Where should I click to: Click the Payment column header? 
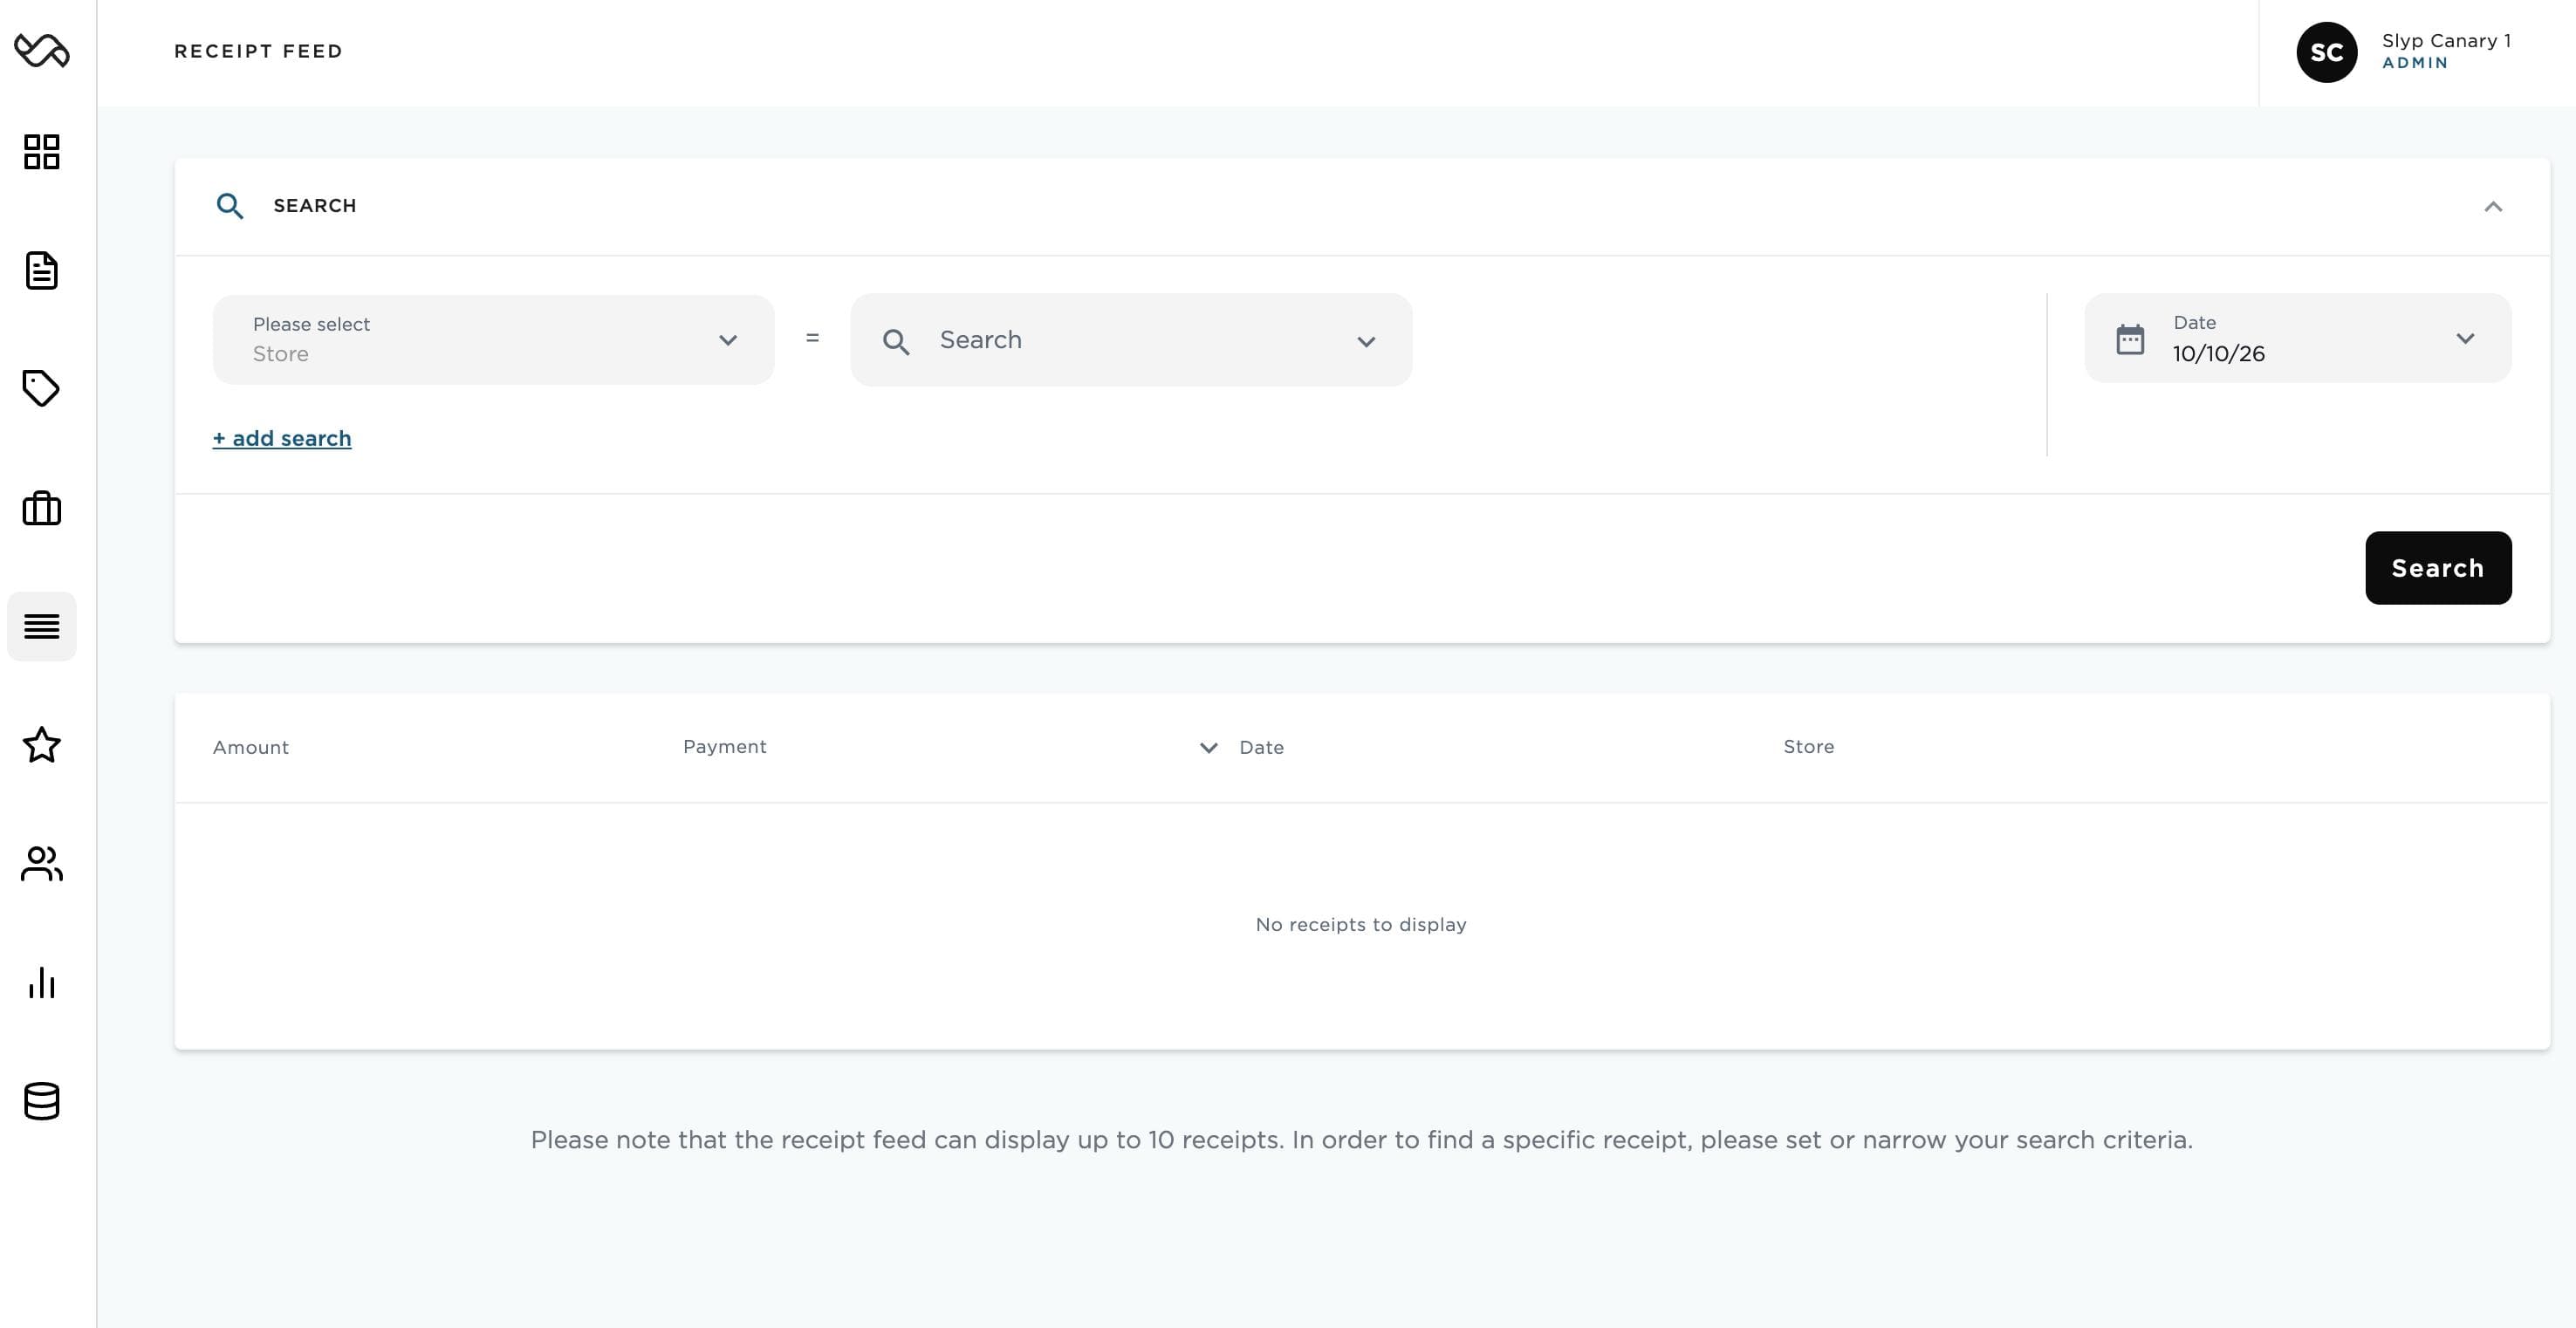click(x=725, y=746)
